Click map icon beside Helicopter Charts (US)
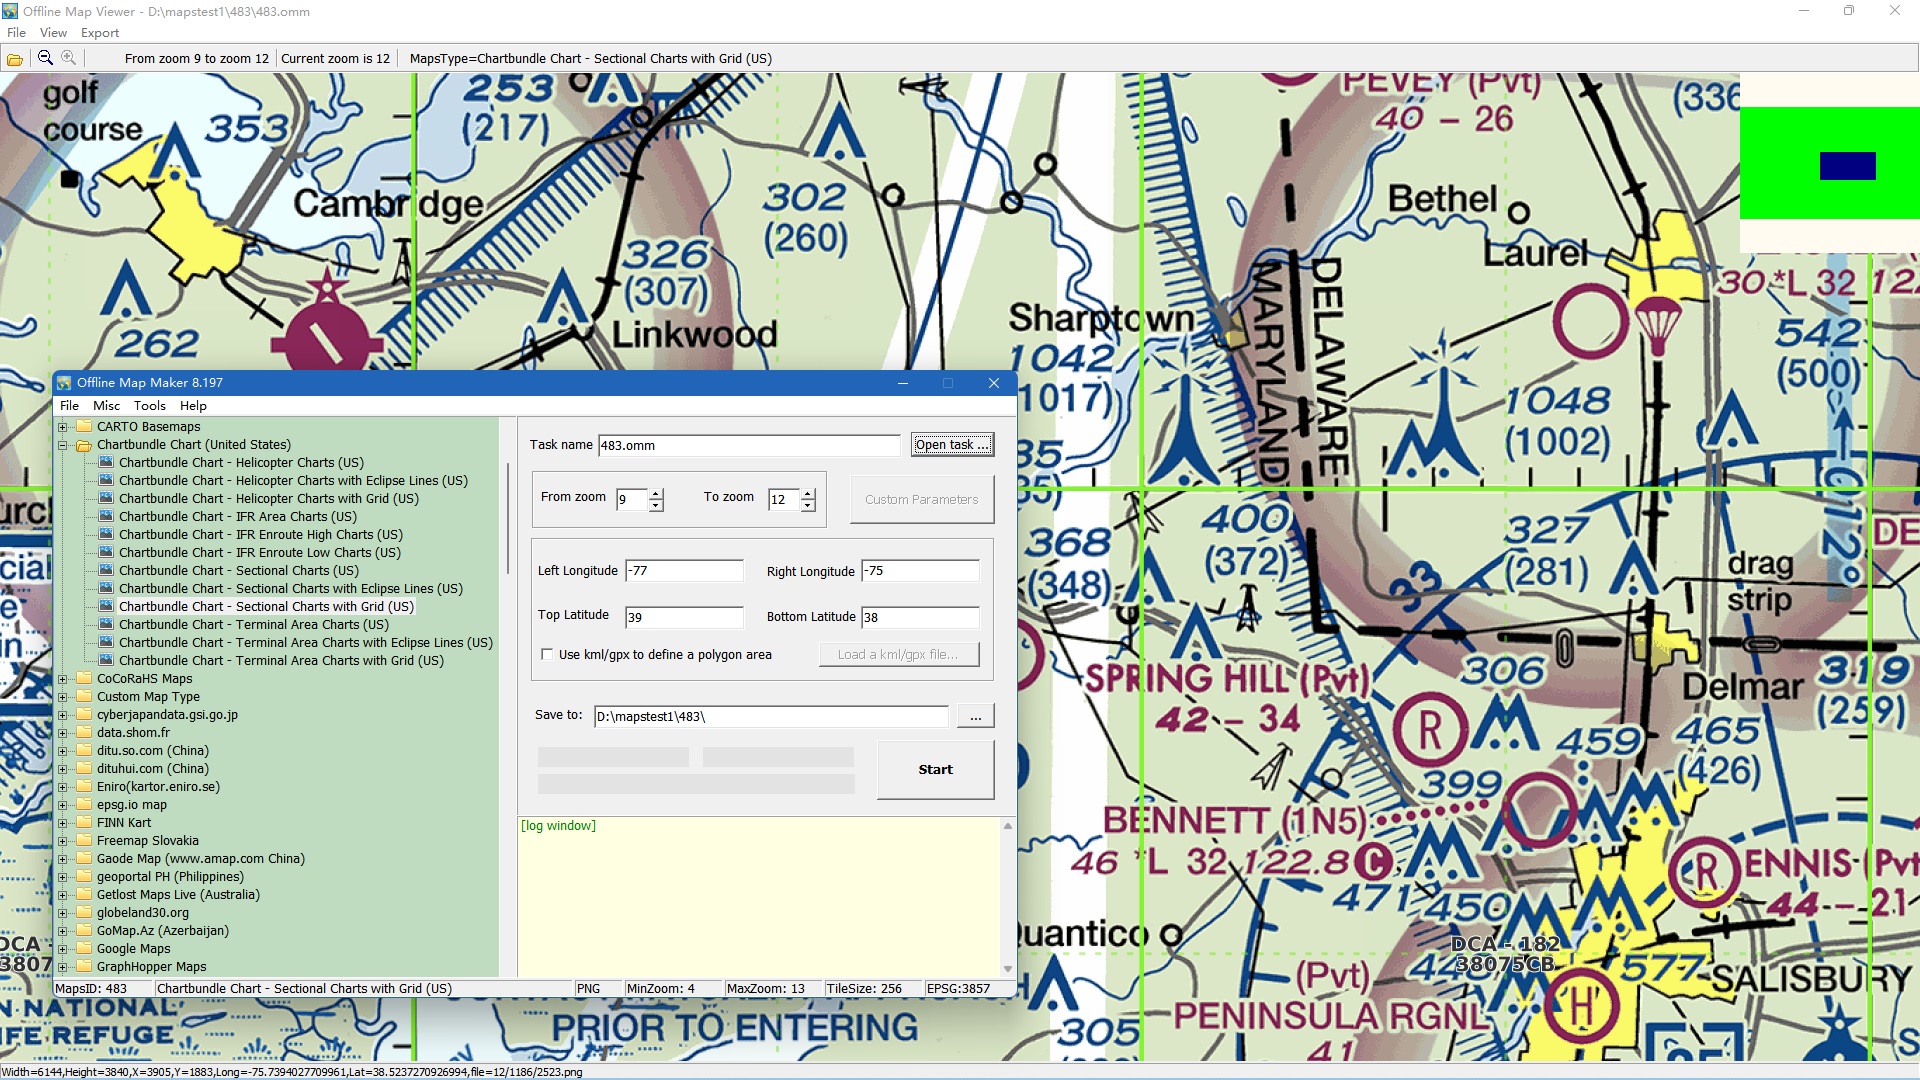This screenshot has height=1080, width=1920. [x=106, y=463]
